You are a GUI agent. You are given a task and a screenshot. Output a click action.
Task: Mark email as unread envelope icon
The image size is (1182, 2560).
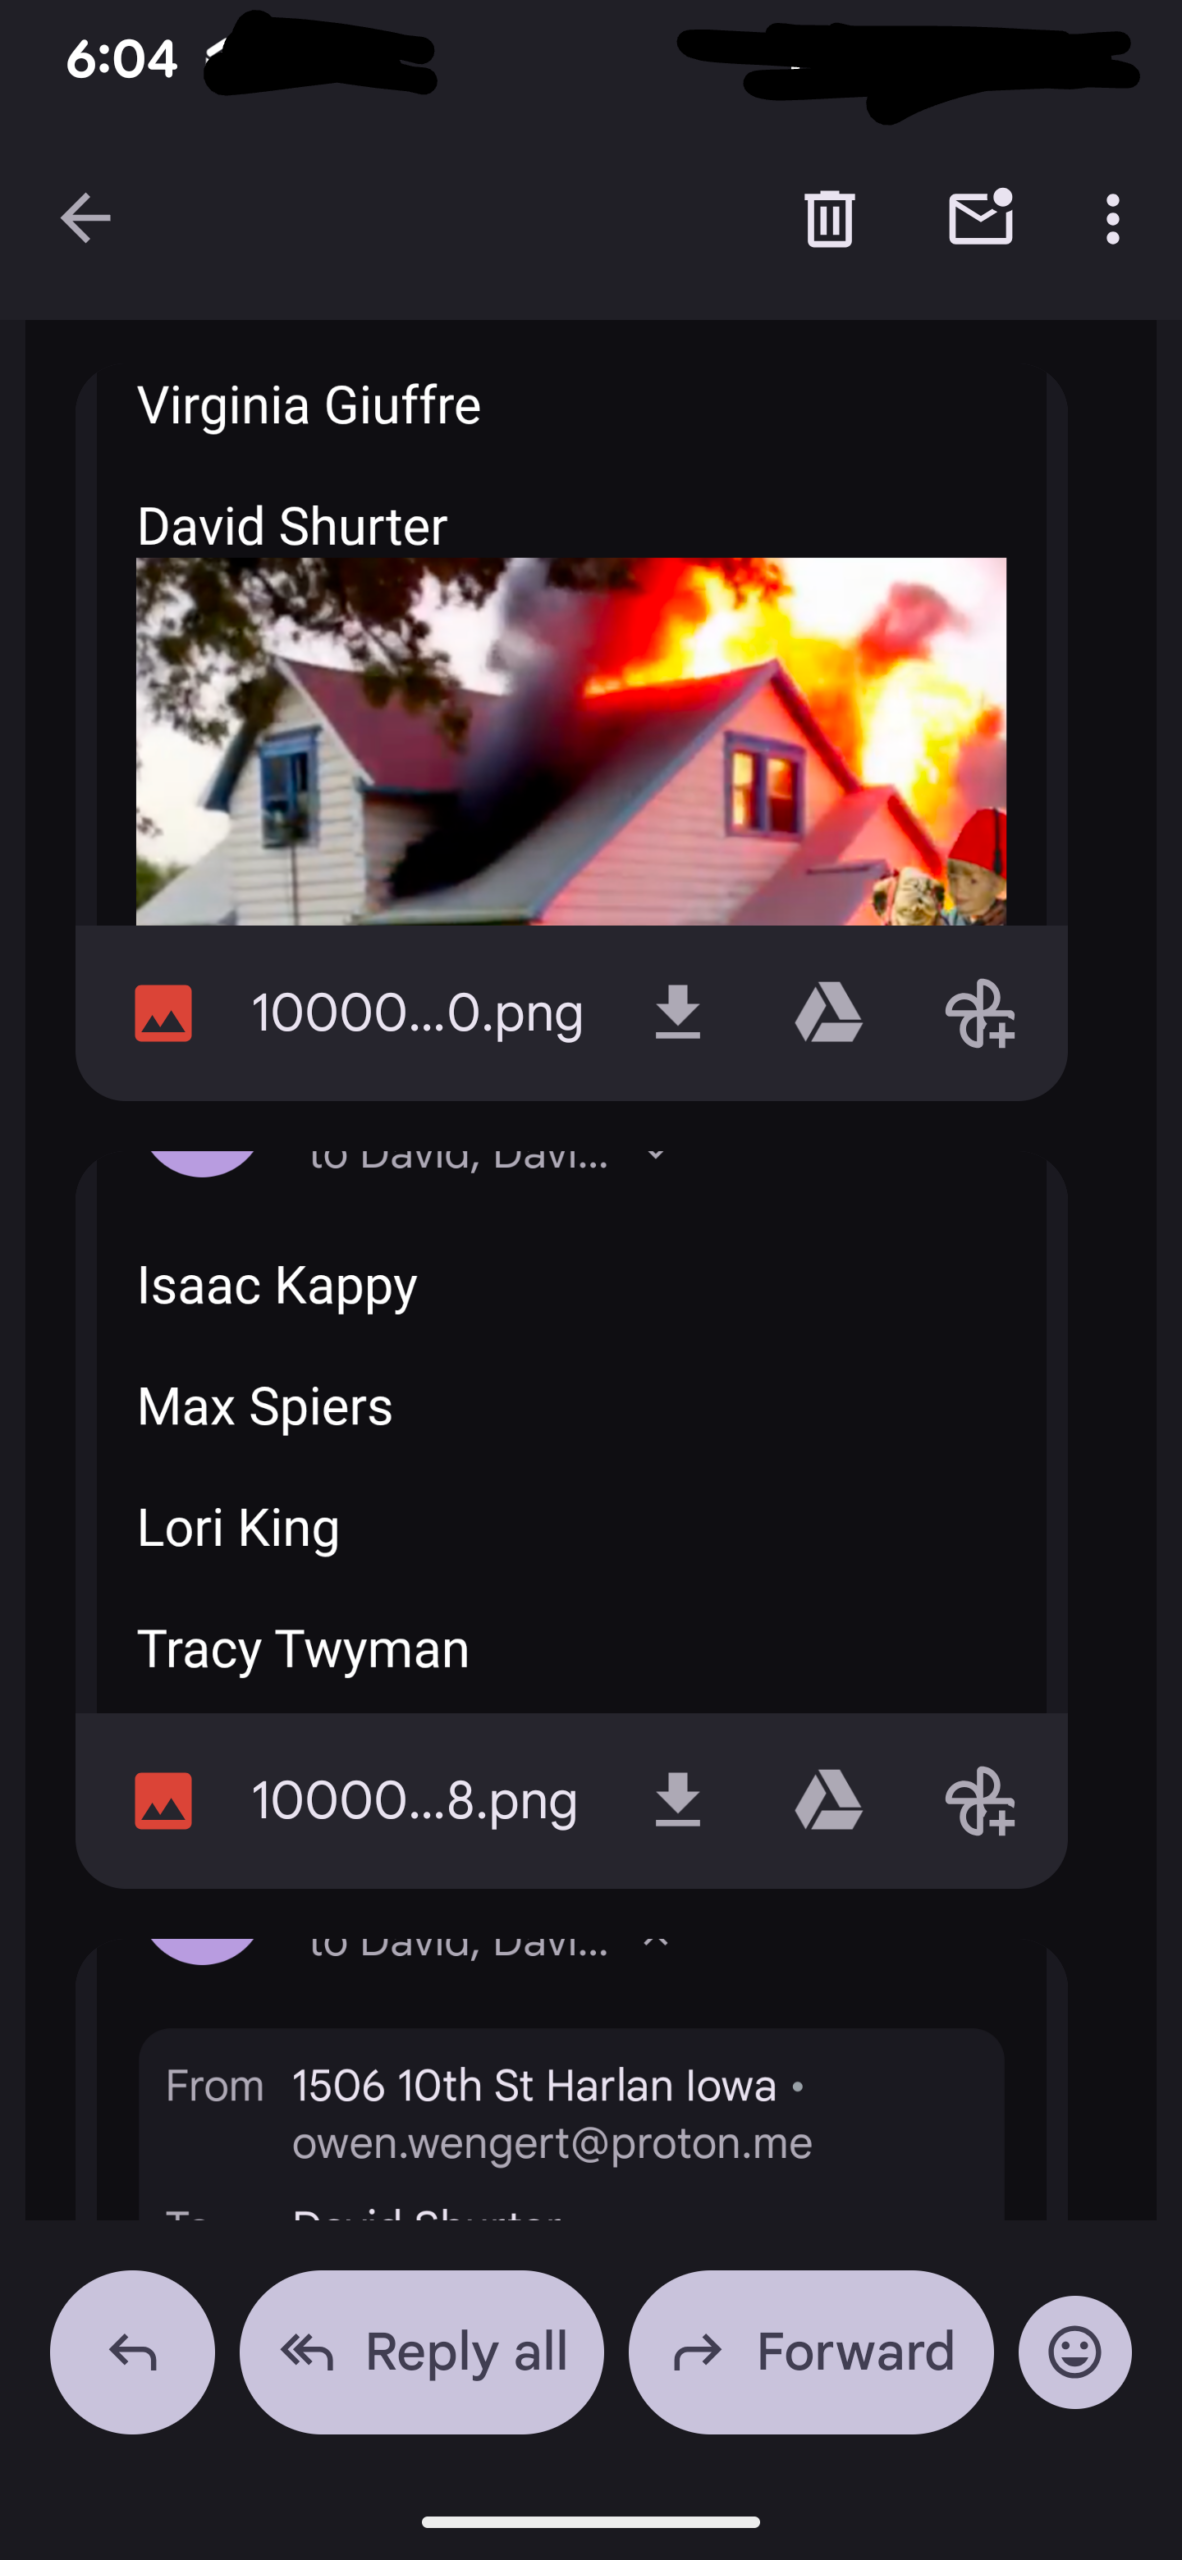pos(980,218)
